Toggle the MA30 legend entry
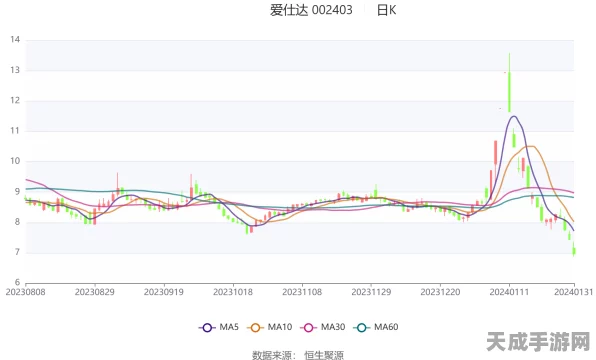 click(323, 327)
